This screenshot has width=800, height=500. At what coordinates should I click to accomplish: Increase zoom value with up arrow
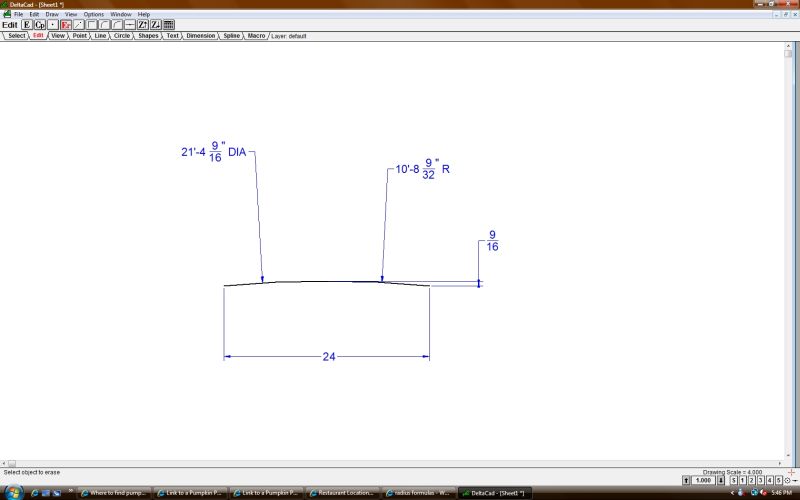pos(686,481)
